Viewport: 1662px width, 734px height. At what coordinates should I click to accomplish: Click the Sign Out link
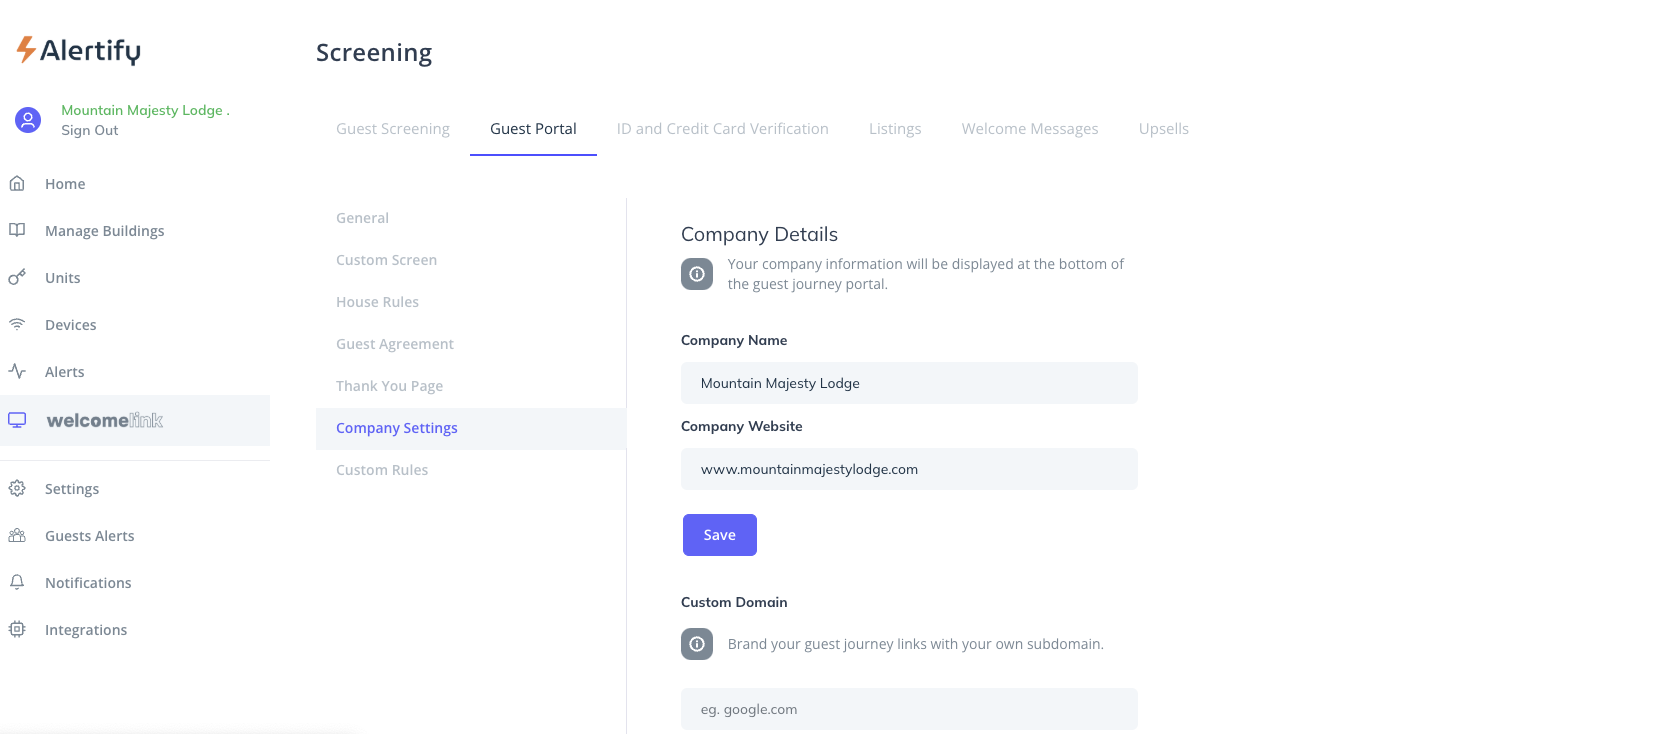90,130
